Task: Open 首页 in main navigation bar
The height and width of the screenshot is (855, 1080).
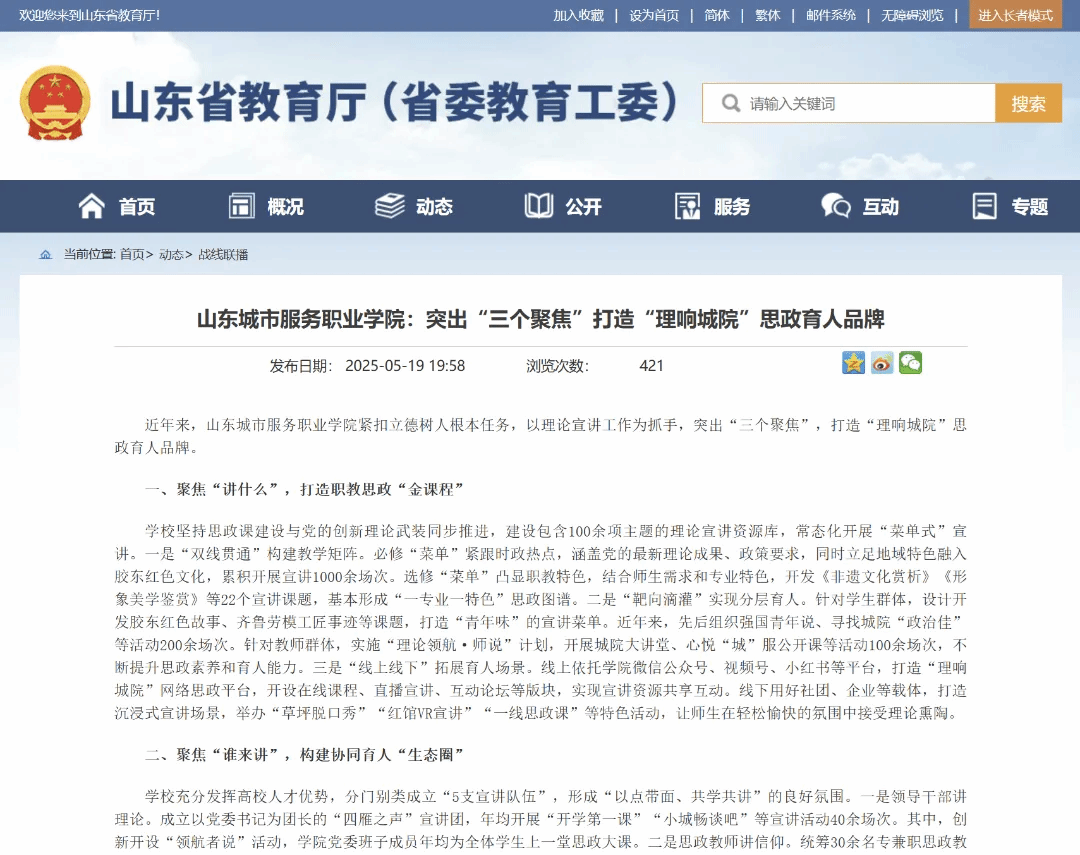Action: tap(117, 207)
